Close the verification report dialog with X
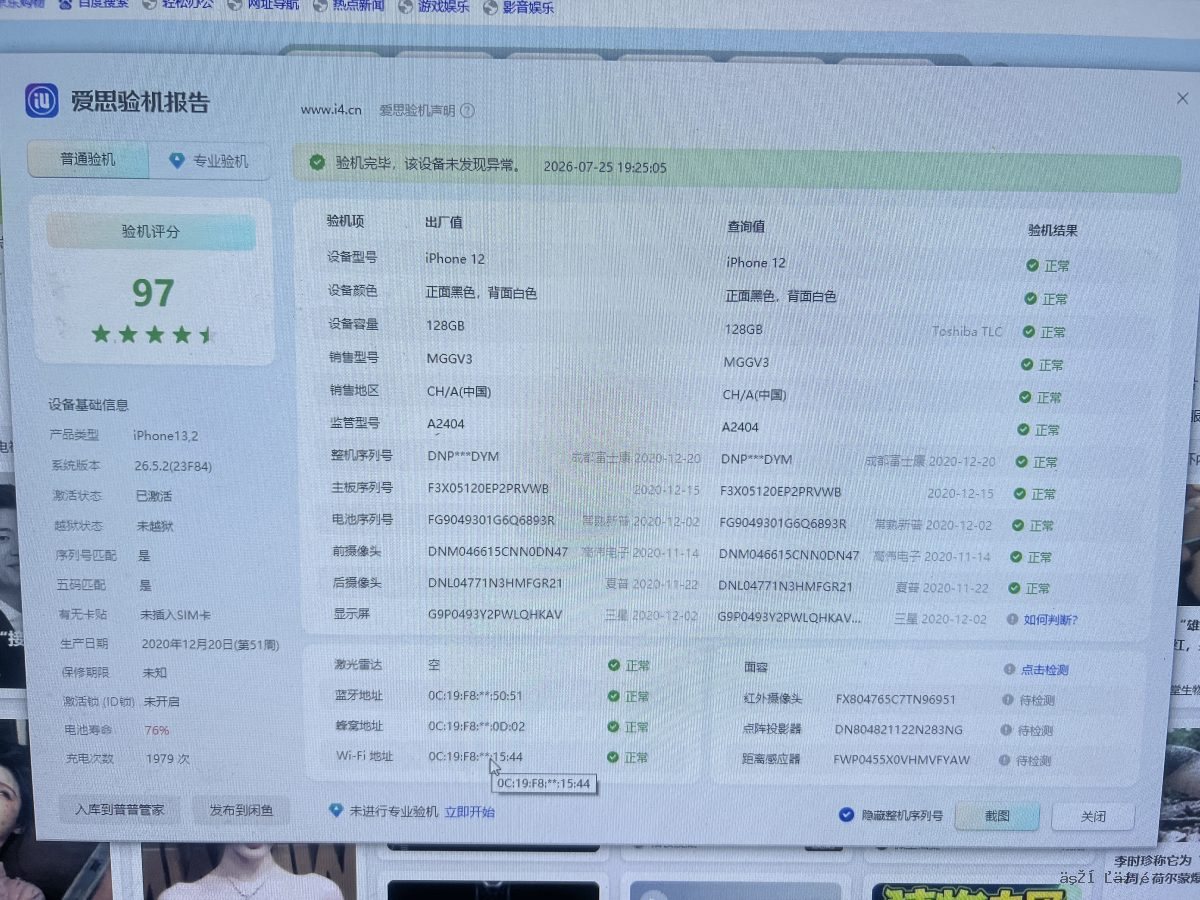The width and height of the screenshot is (1200, 900). click(x=1182, y=97)
